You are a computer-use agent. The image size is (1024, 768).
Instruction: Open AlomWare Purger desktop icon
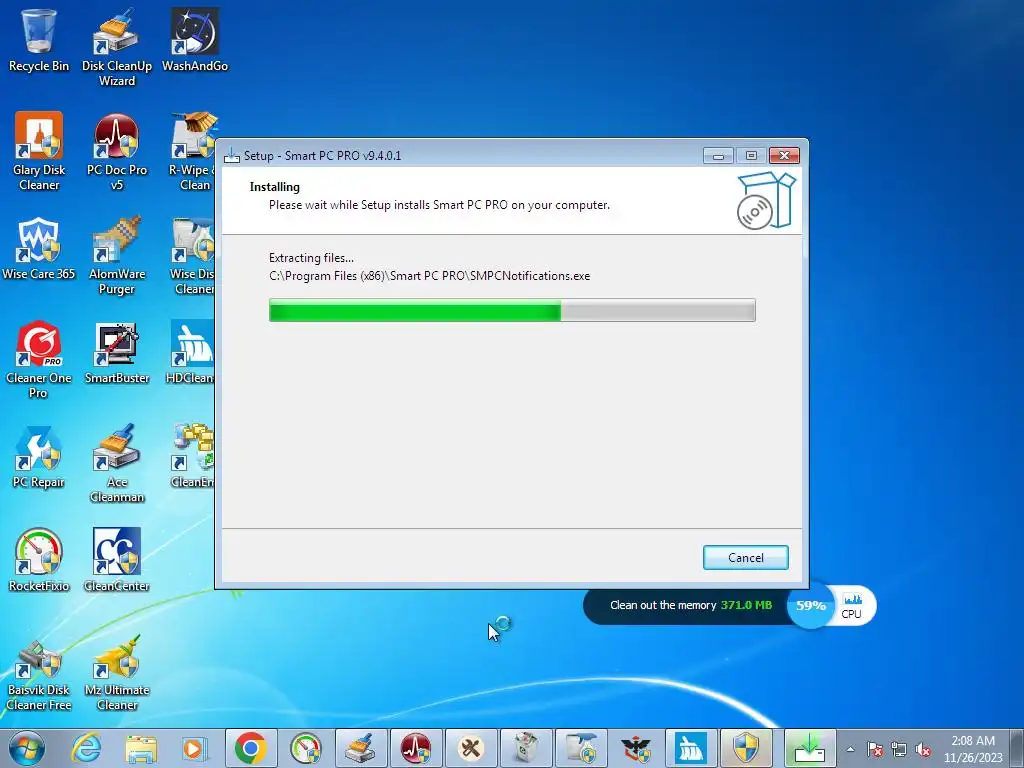pos(117,256)
